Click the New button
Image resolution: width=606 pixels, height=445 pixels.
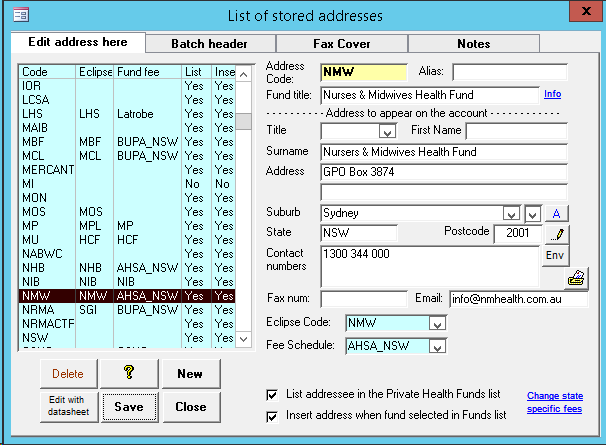pos(191,373)
